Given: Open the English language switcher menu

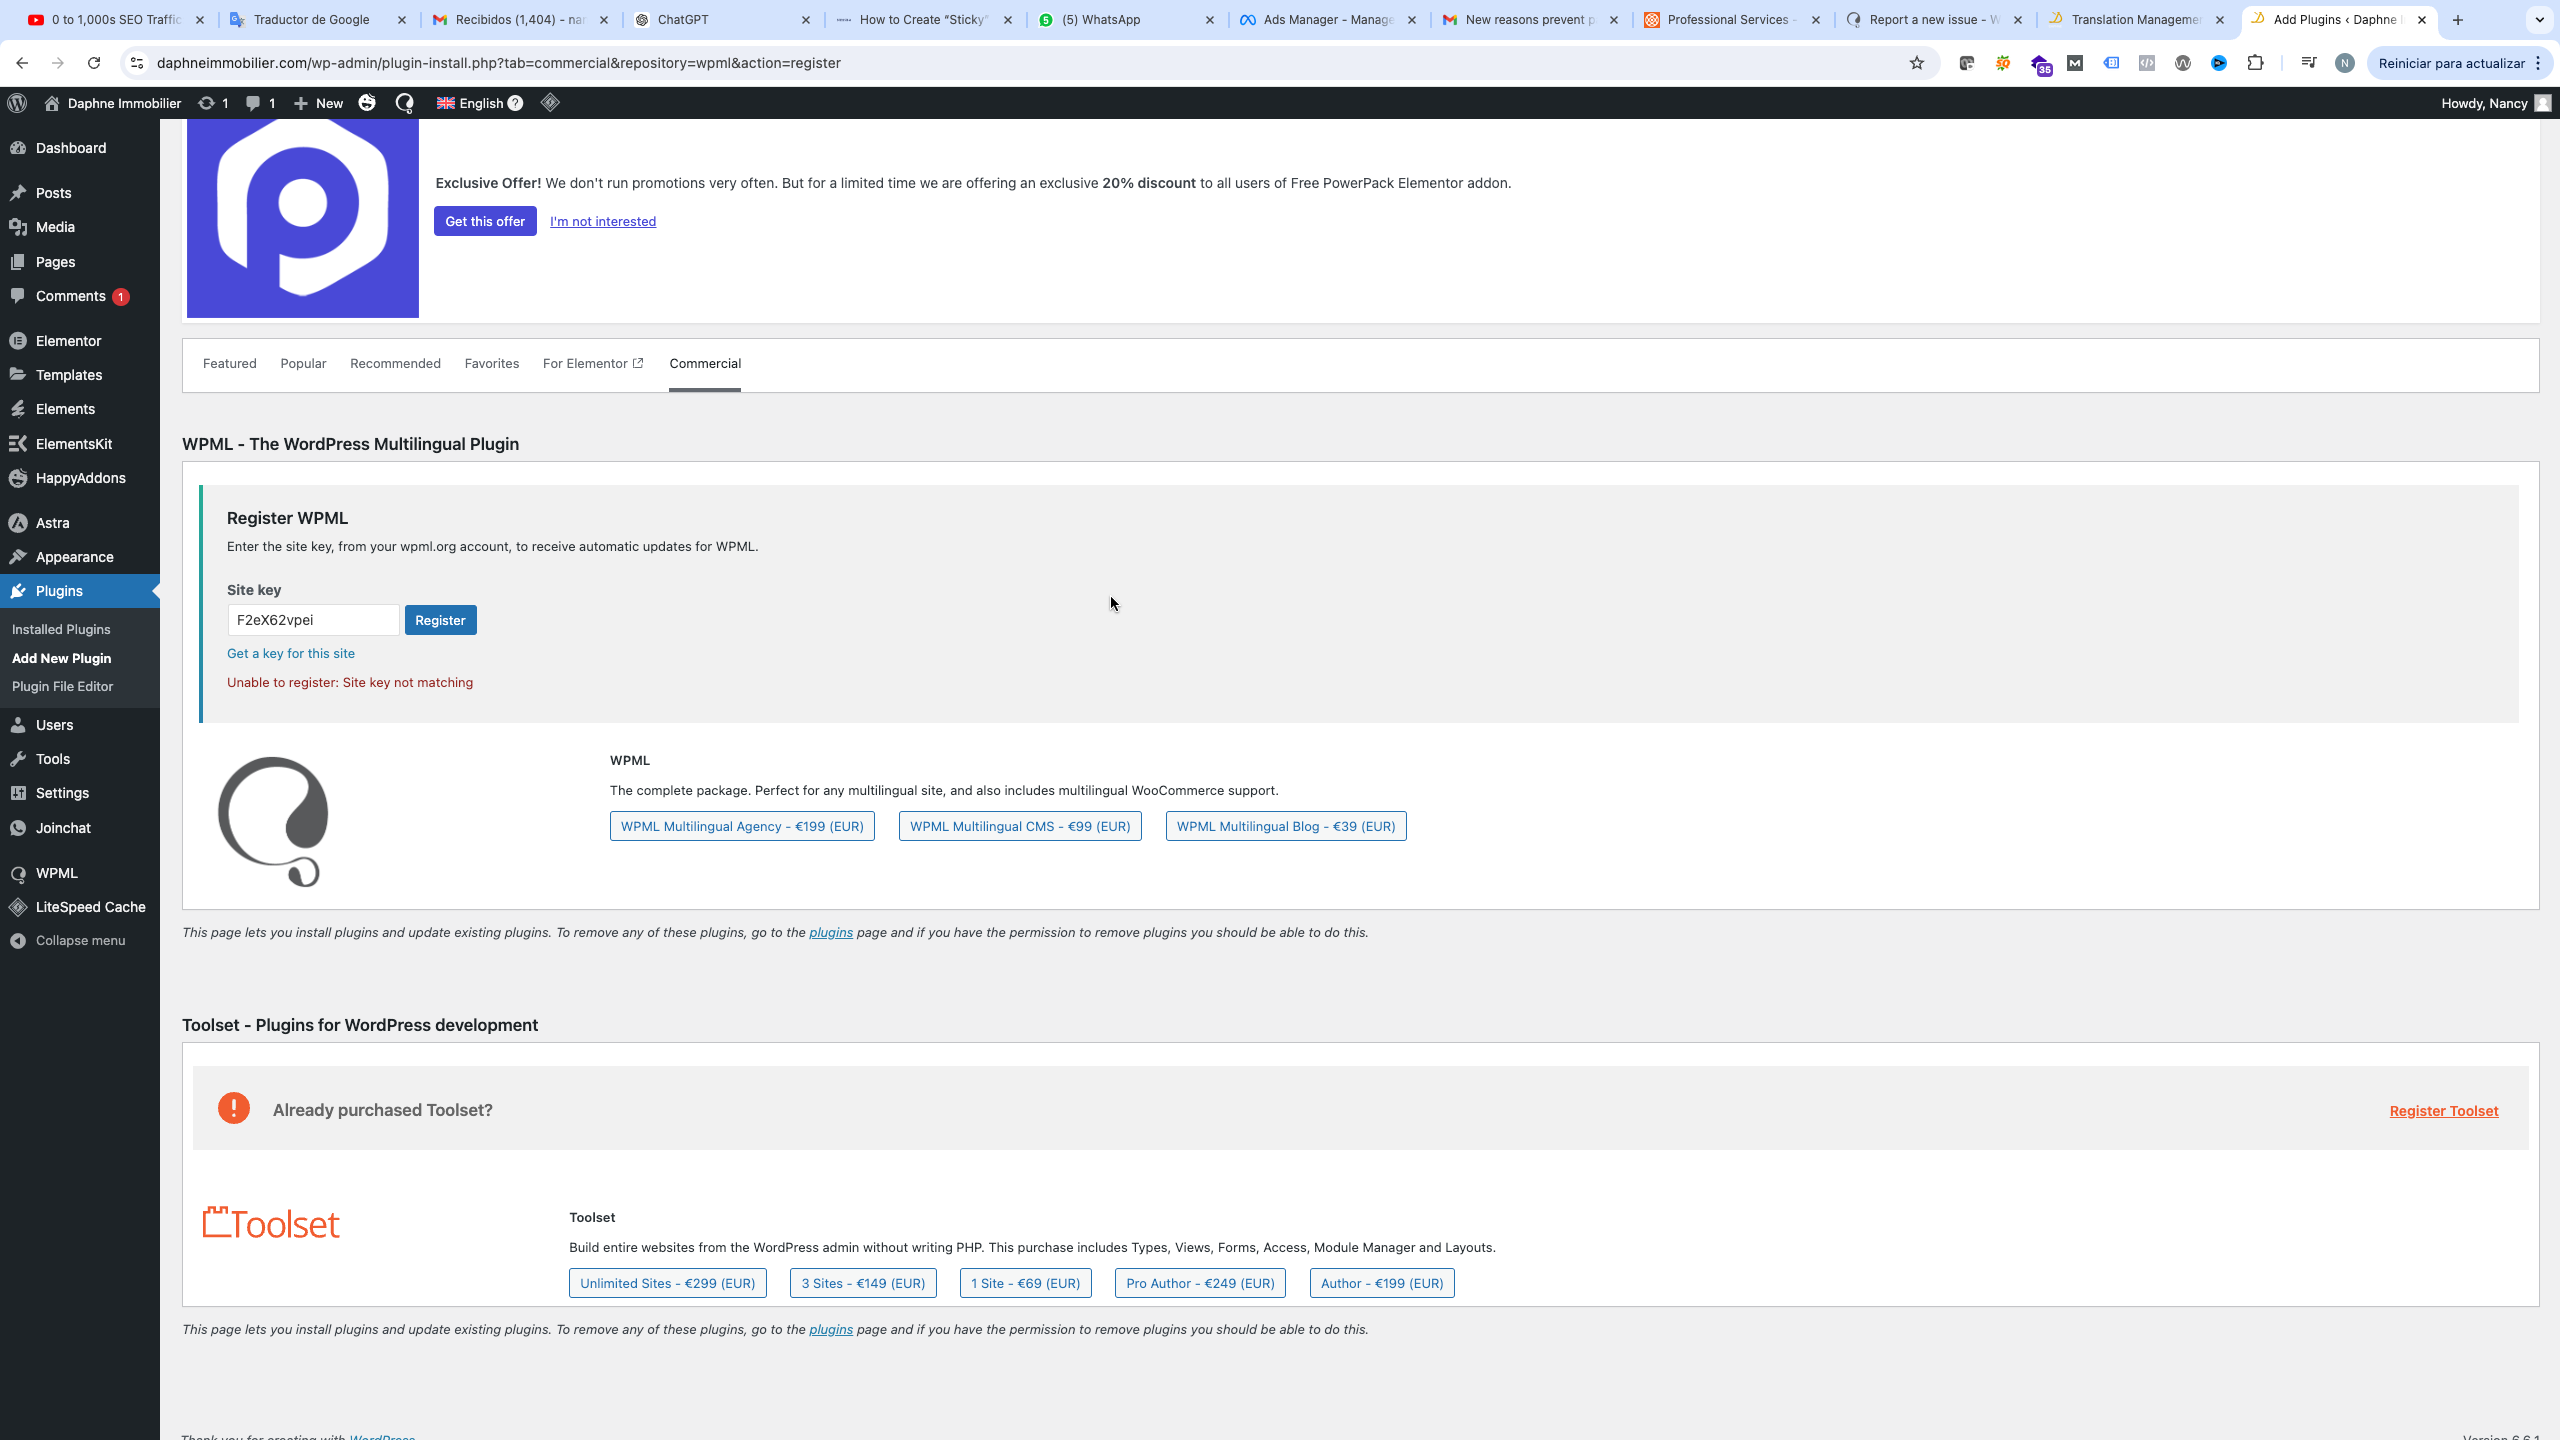Looking at the screenshot, I should 479,103.
